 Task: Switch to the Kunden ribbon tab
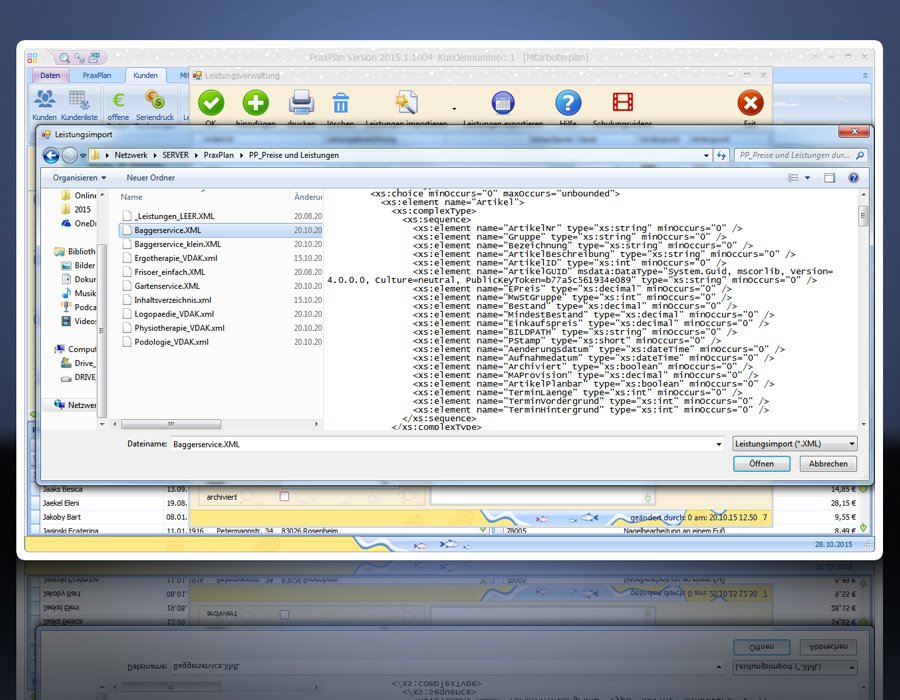(145, 75)
